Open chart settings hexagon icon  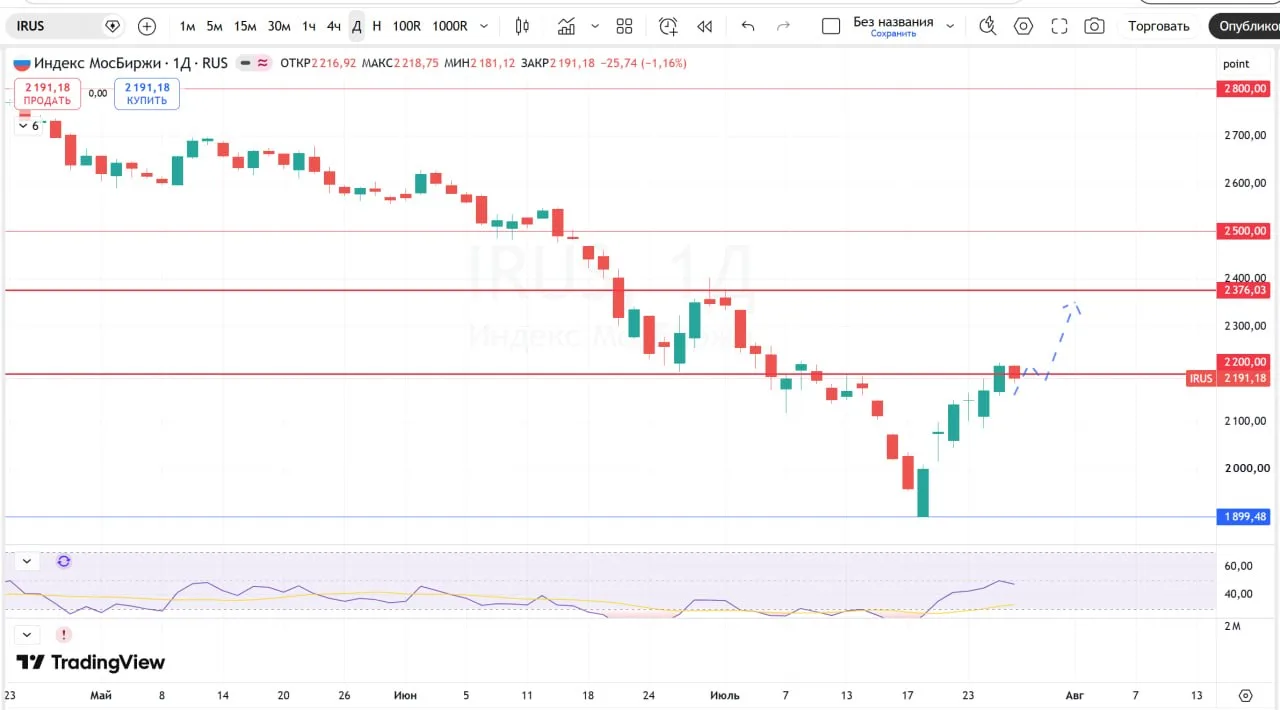coord(1023,26)
